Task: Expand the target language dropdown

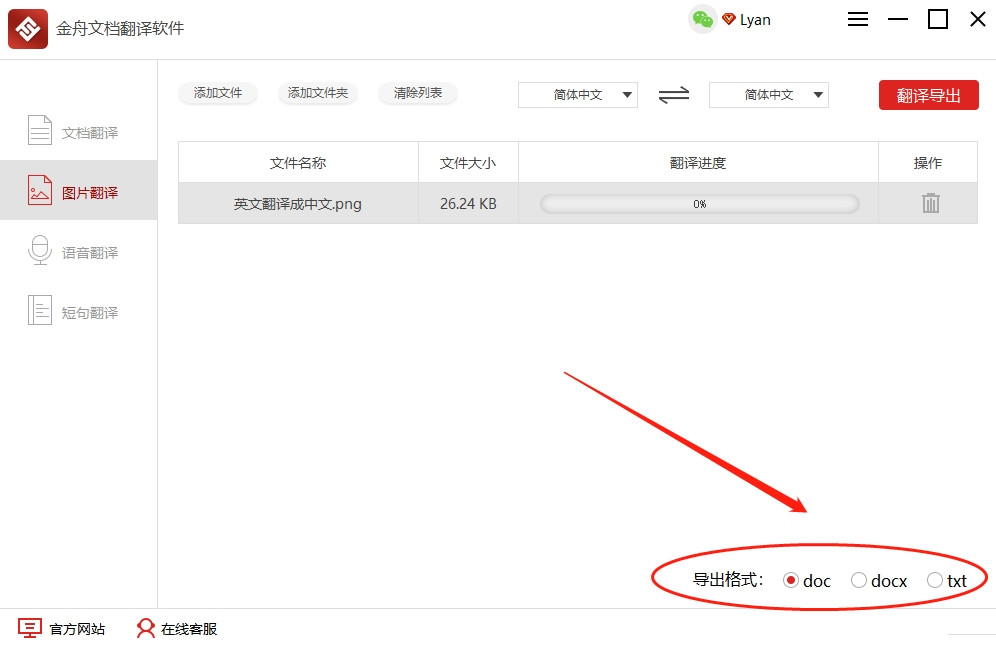Action: [769, 95]
